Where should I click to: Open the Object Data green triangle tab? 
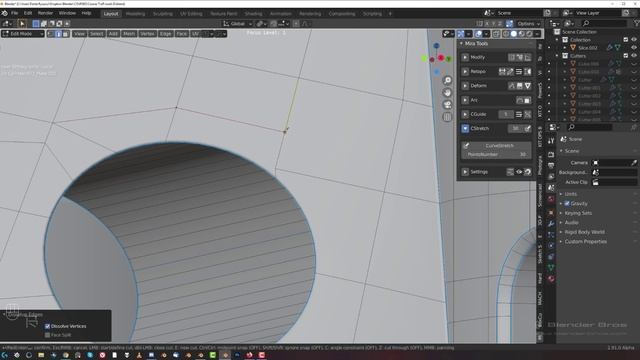[x=551, y=268]
